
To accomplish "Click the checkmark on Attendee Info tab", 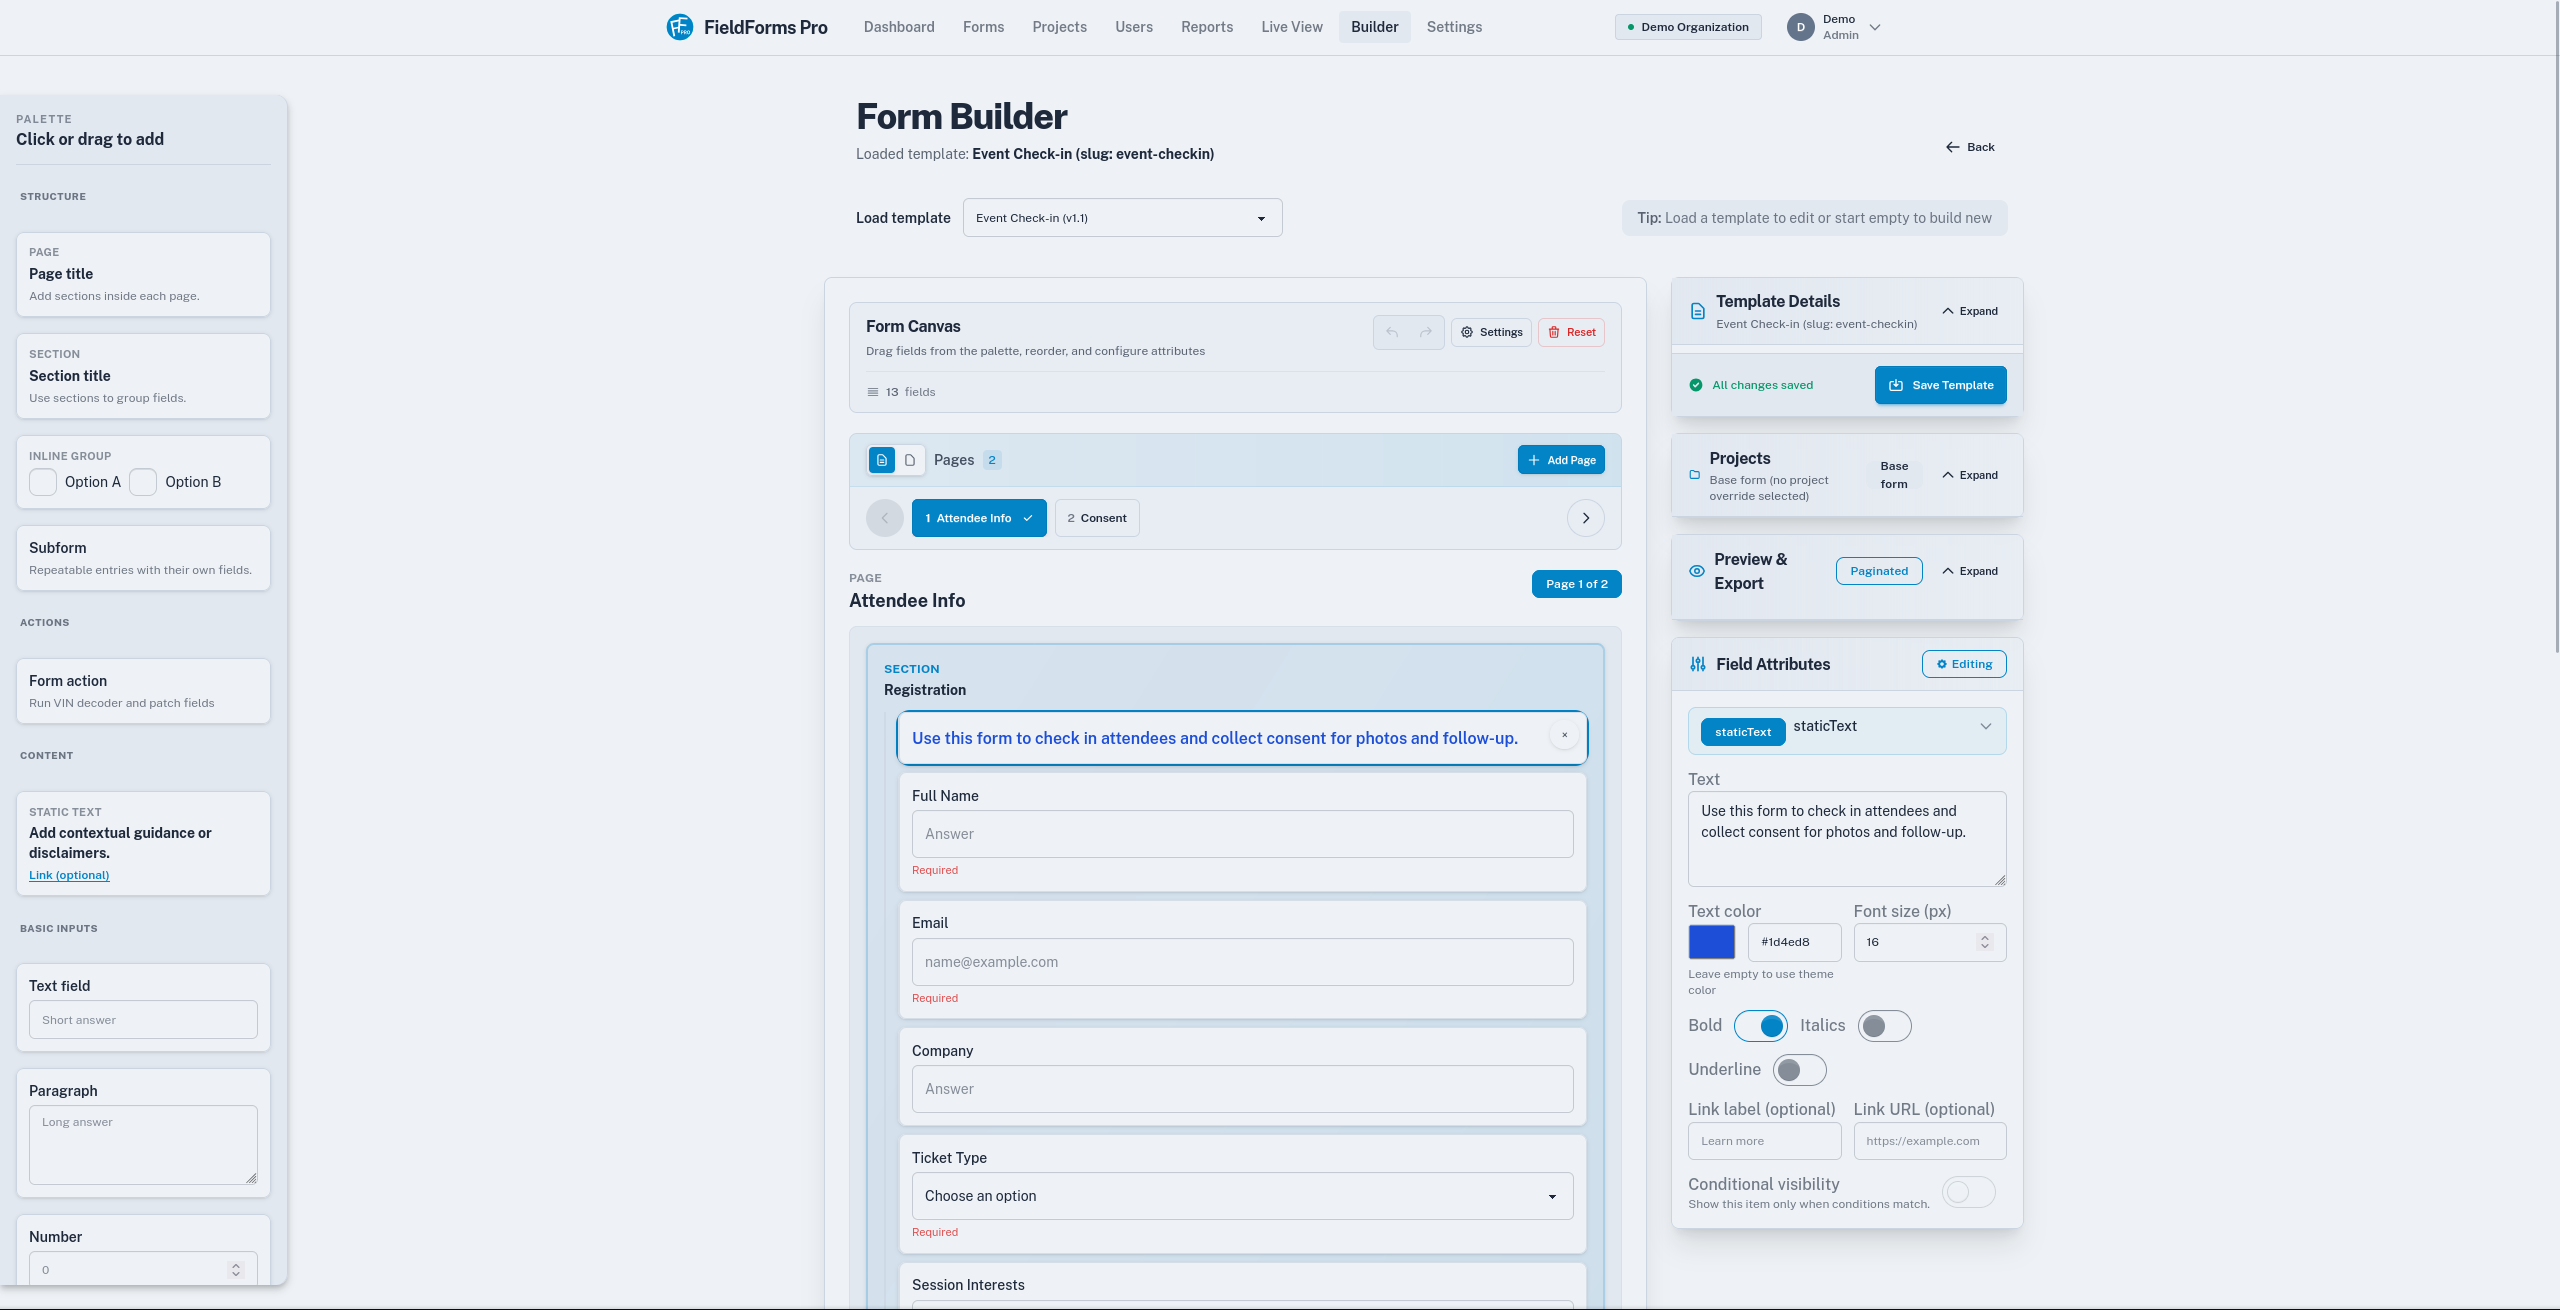I will pos(1028,518).
